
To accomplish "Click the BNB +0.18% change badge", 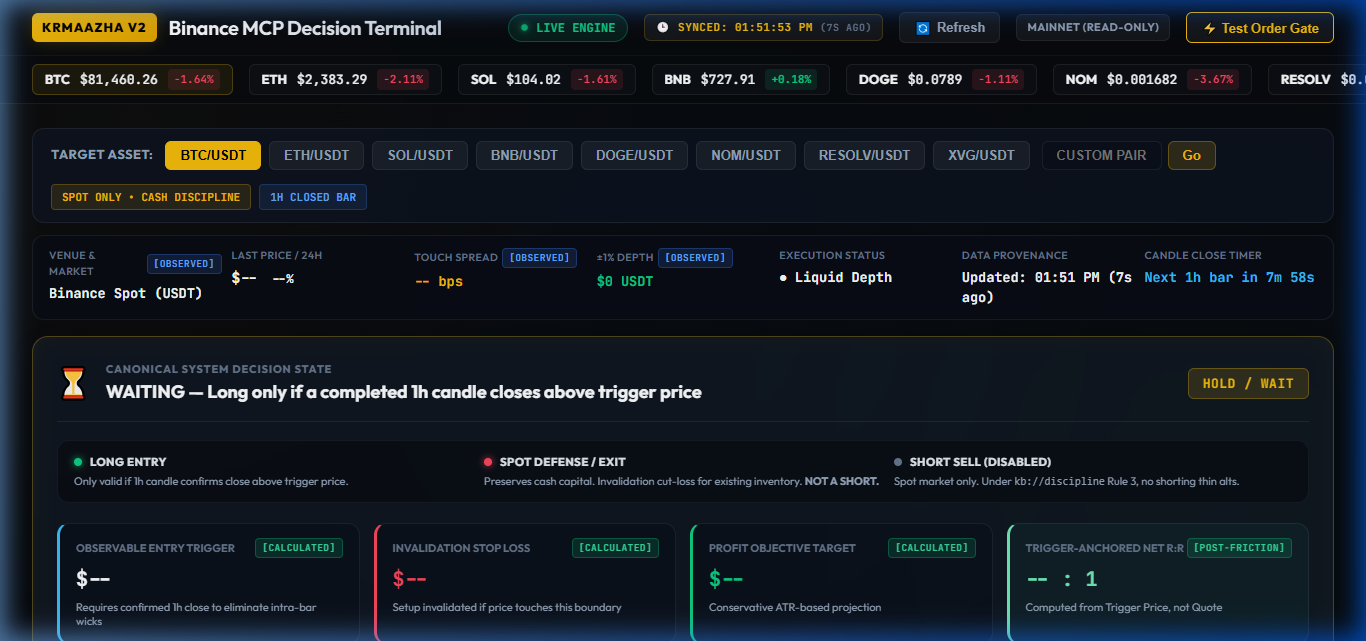I will coord(791,79).
